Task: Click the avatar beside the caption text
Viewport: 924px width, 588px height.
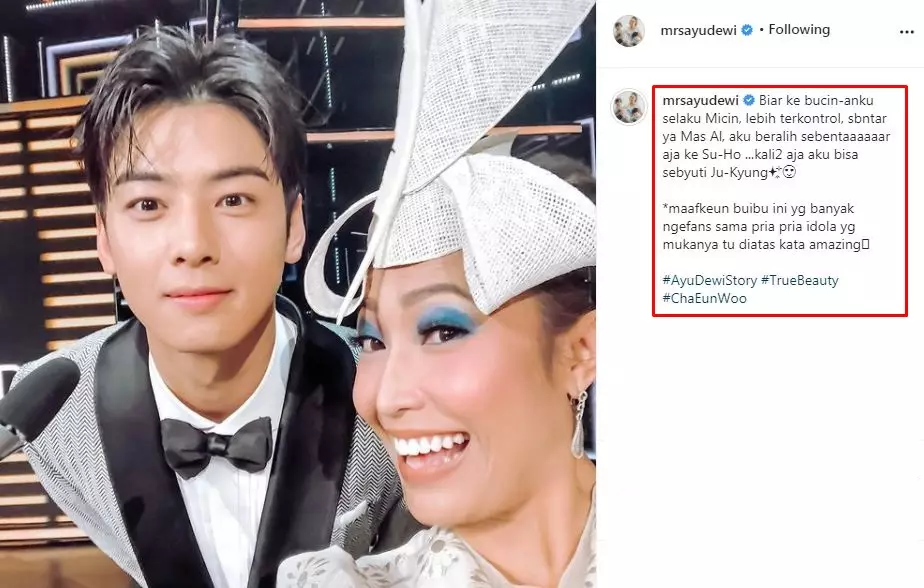Action: (629, 107)
